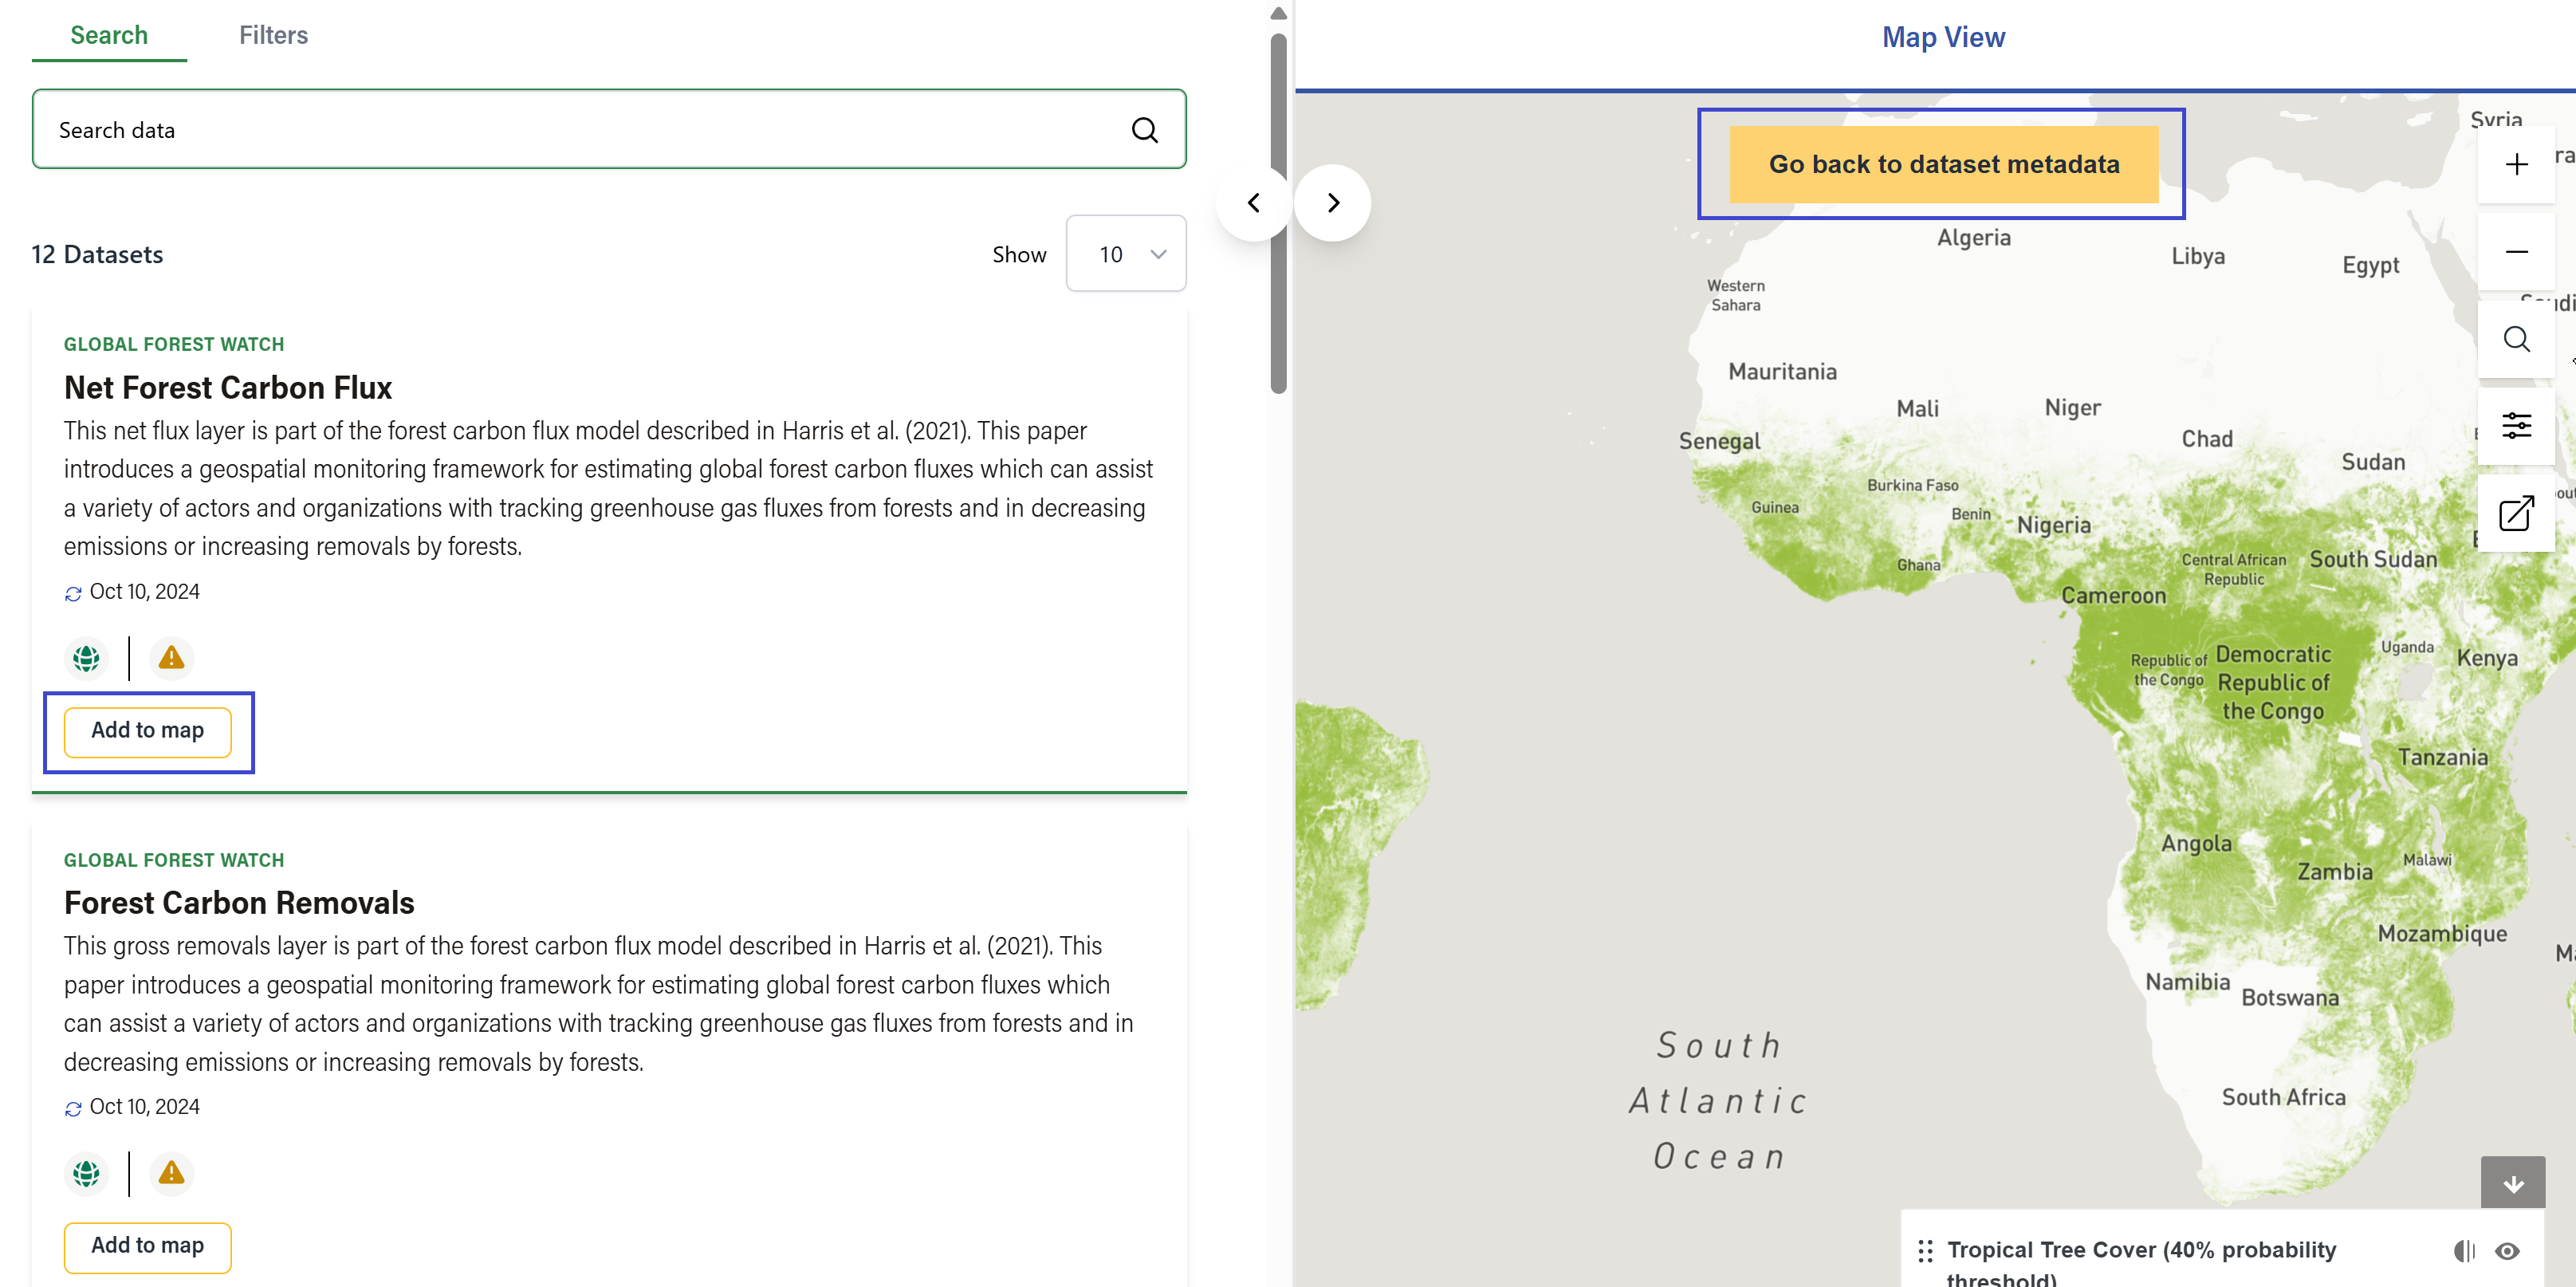Image resolution: width=2576 pixels, height=1287 pixels.
Task: Add Net Forest Carbon Flux to map
Action: click(148, 731)
